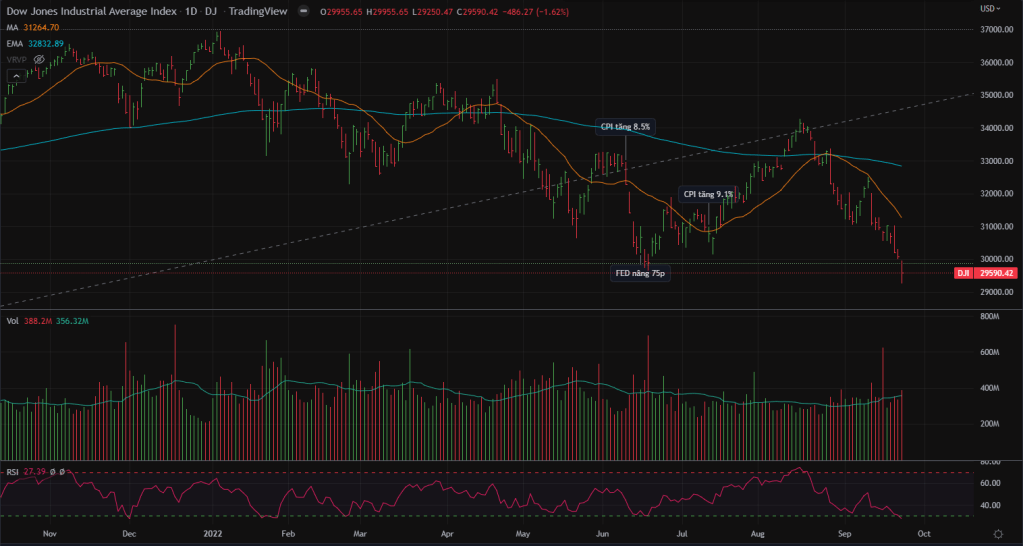Change the 1D interval in chart title
The width and height of the screenshot is (1023, 546).
(189, 11)
